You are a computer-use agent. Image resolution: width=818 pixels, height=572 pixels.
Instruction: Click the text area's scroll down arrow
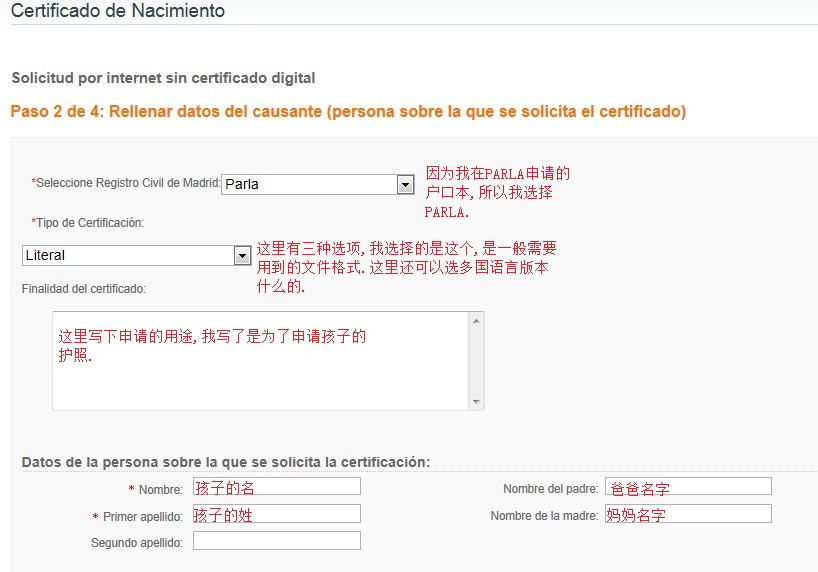point(477,402)
